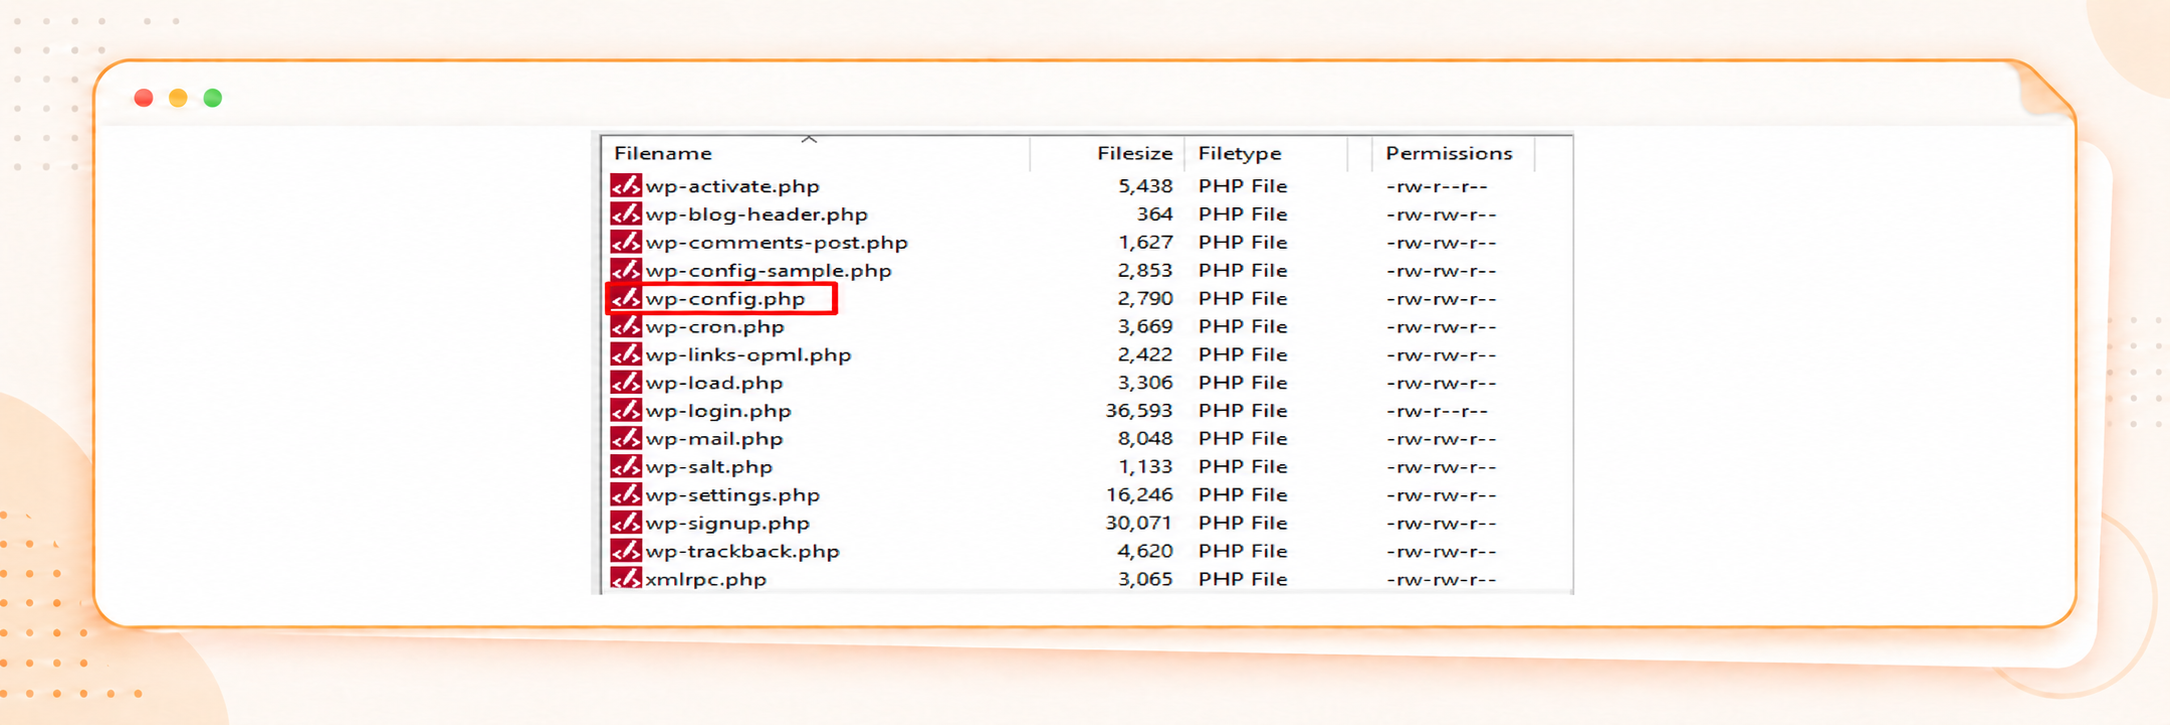
Task: Select the icon of wp-signup.php
Action: click(x=626, y=522)
